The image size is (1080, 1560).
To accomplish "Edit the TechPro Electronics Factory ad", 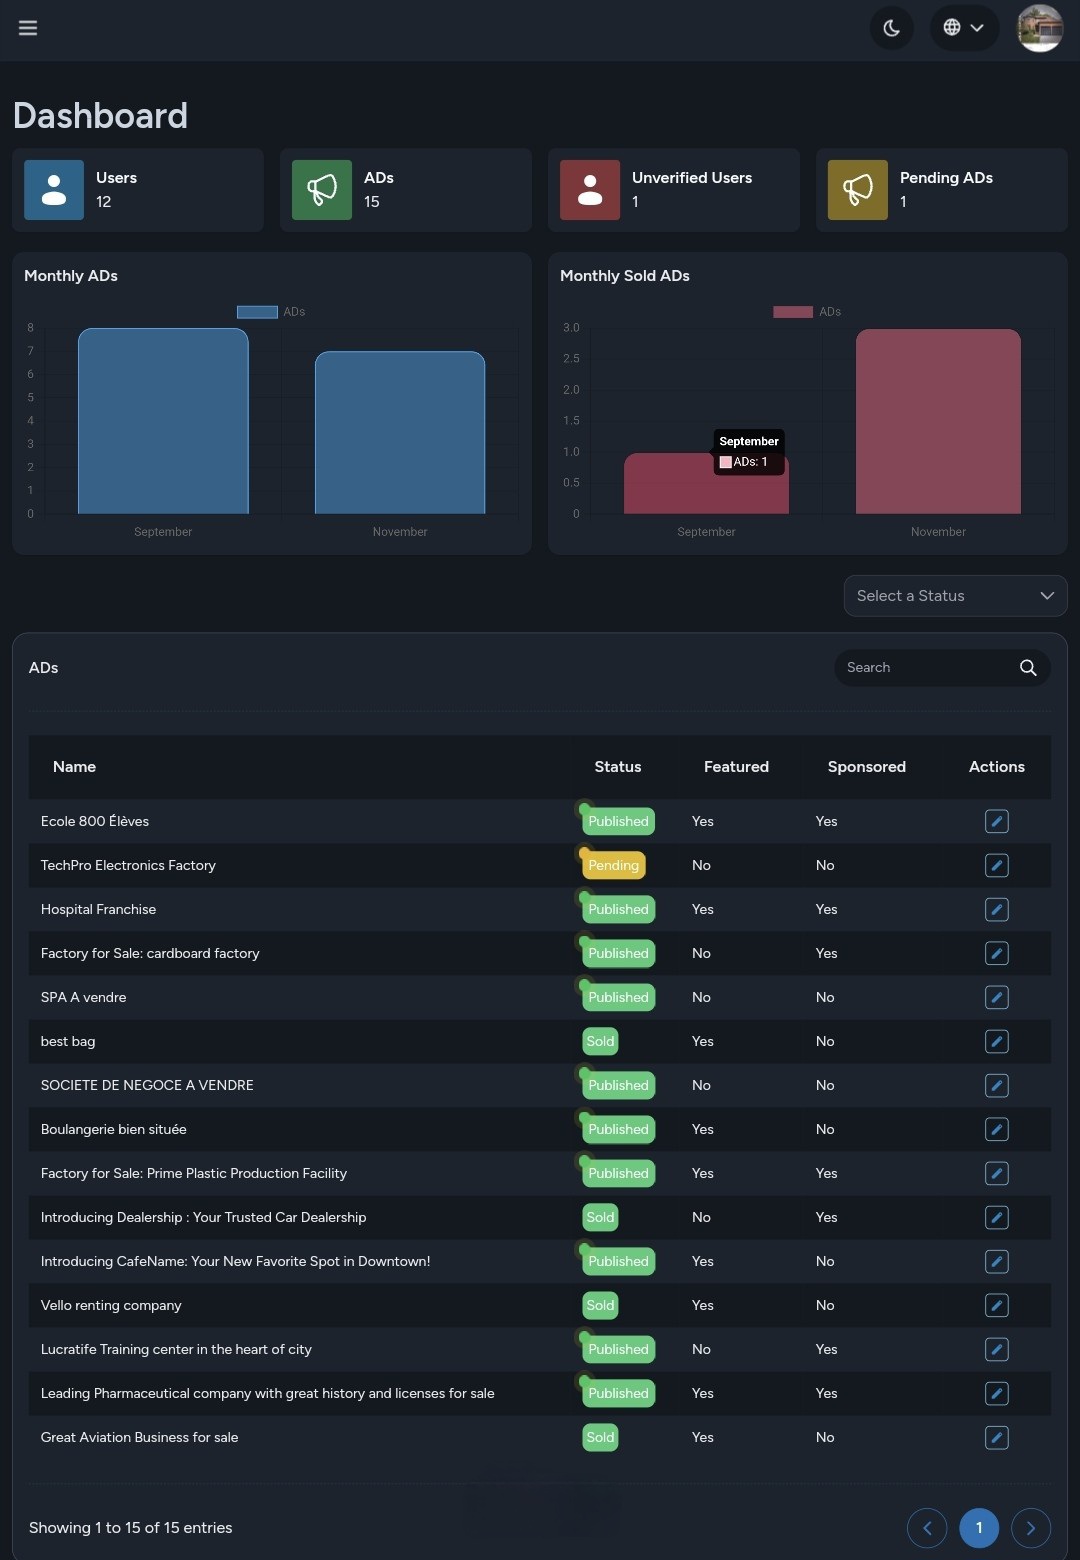I will click(996, 866).
